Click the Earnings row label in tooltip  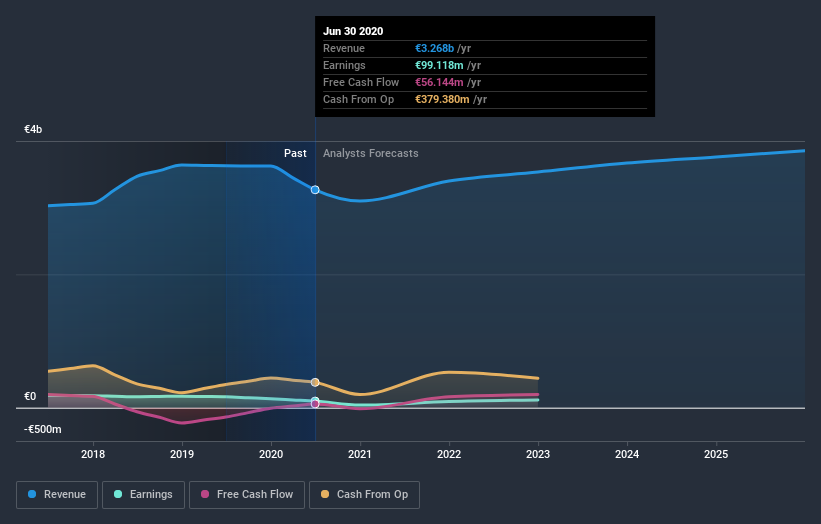pos(345,65)
